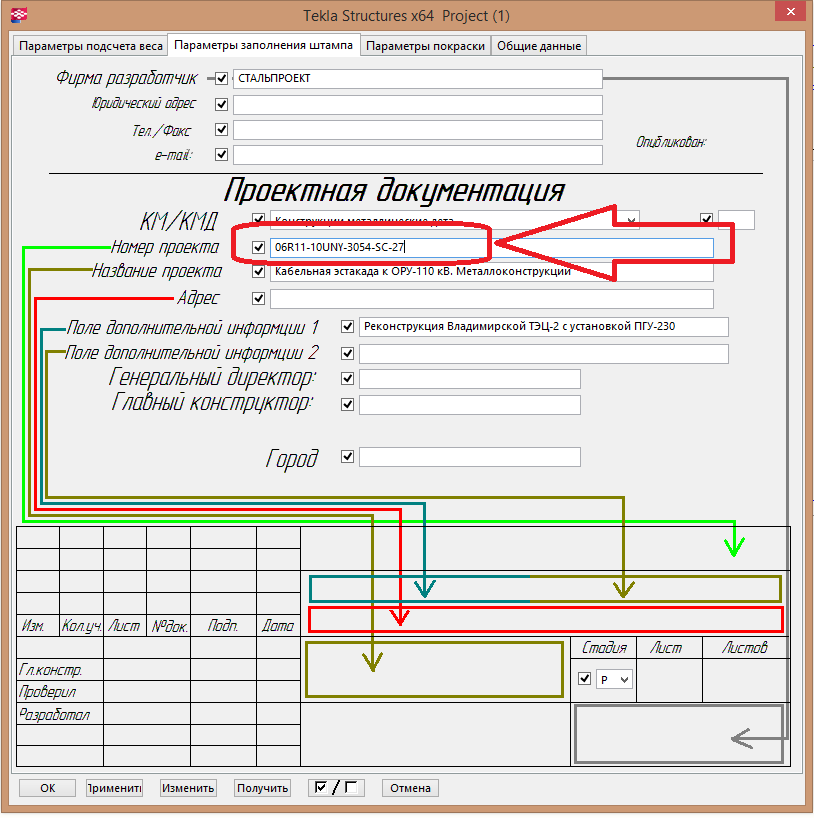Click the СТАЛЬПРОЕКТ company name field
Screen dimensions: 814x820
pos(418,78)
